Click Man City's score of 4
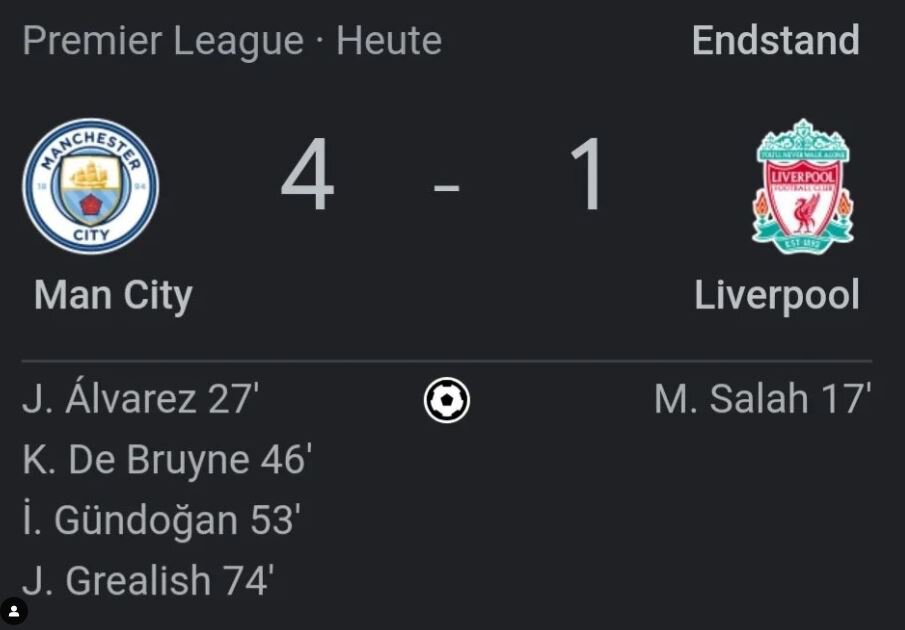905x630 pixels. [307, 174]
